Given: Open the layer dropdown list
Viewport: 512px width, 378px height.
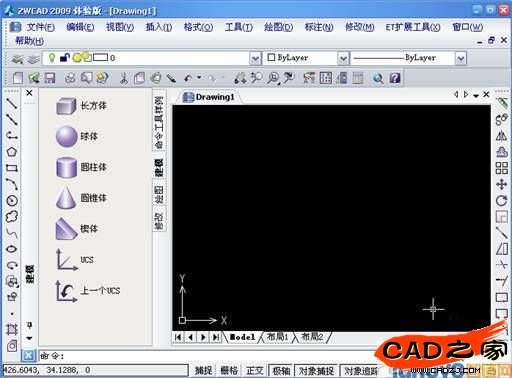Looking at the screenshot, I should point(255,58).
